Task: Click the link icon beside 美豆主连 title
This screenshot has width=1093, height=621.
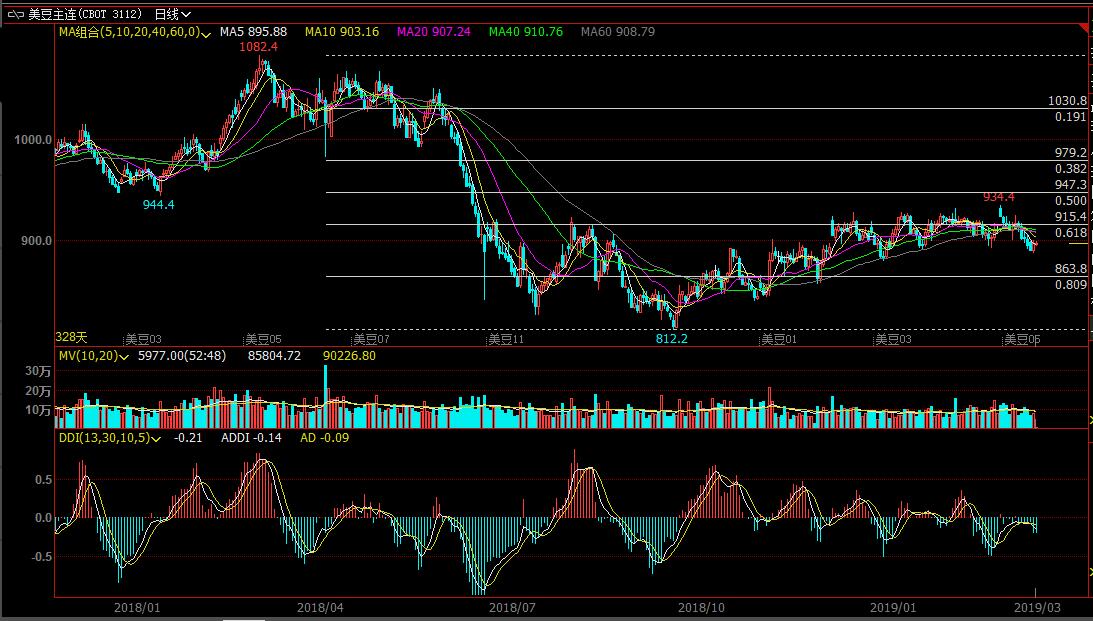Action: pyautogui.click(x=14, y=14)
